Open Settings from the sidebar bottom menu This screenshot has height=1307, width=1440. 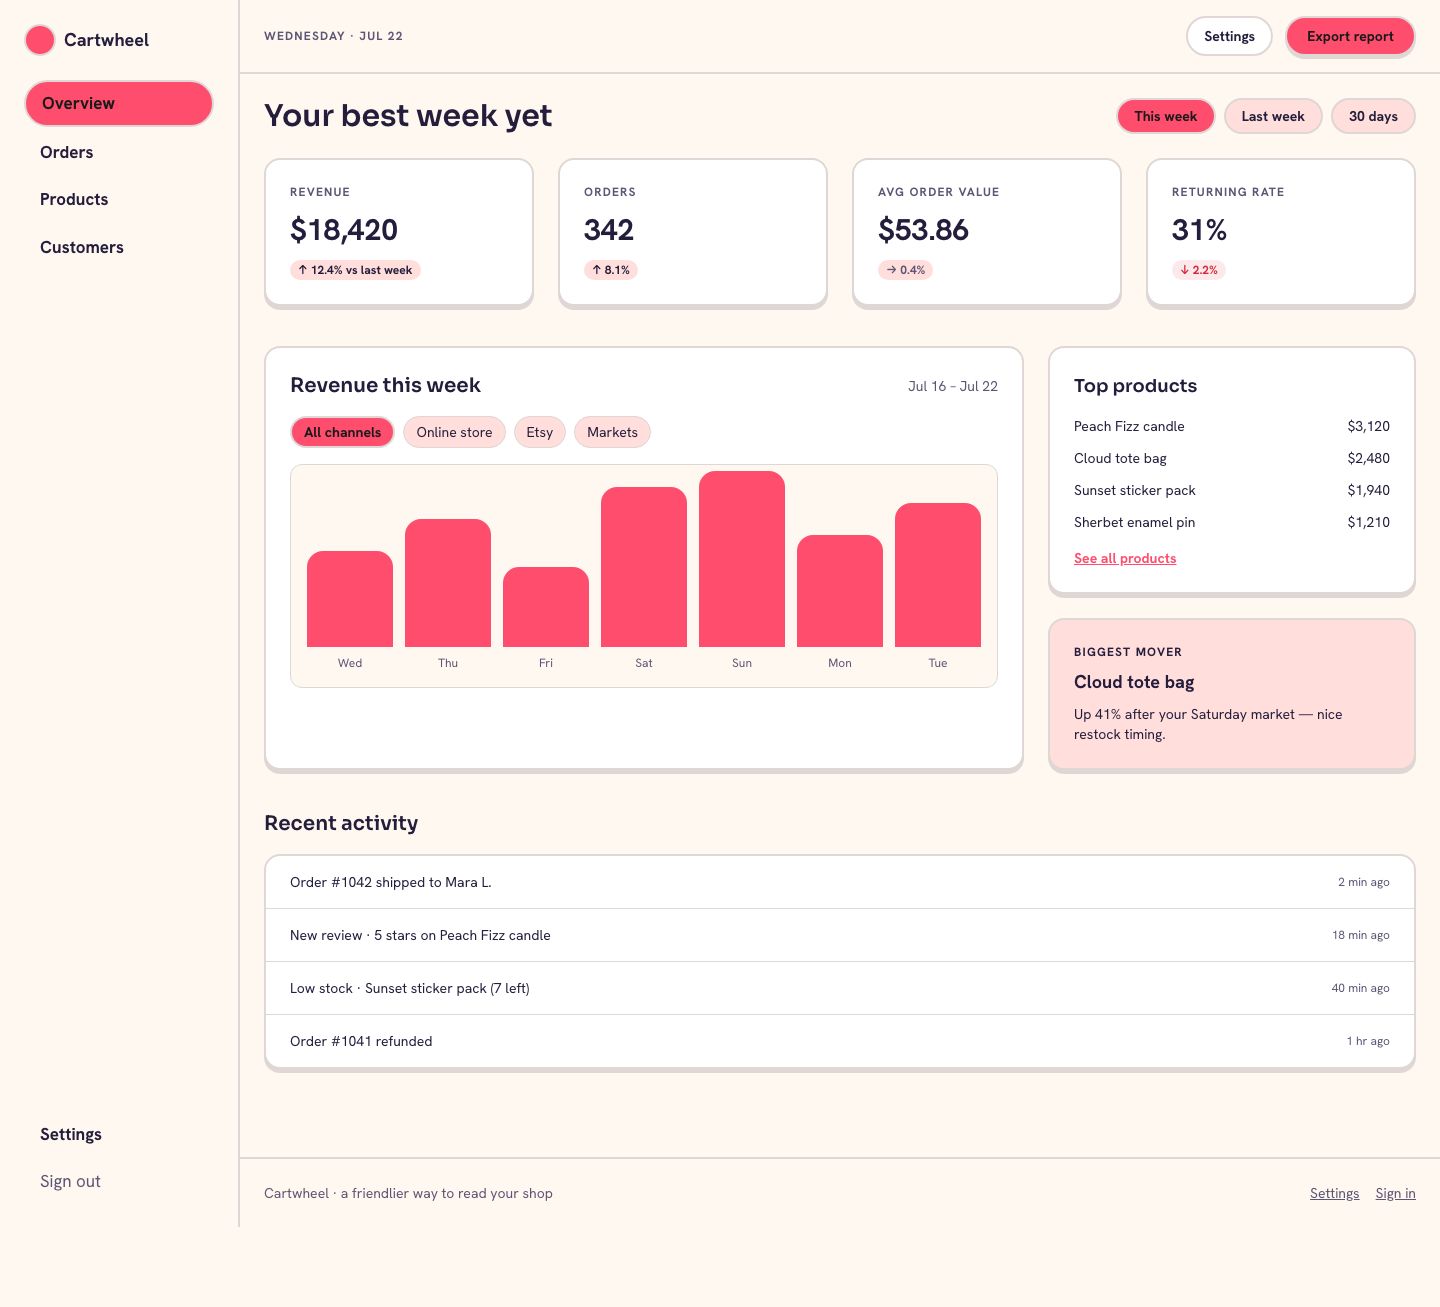[71, 1134]
